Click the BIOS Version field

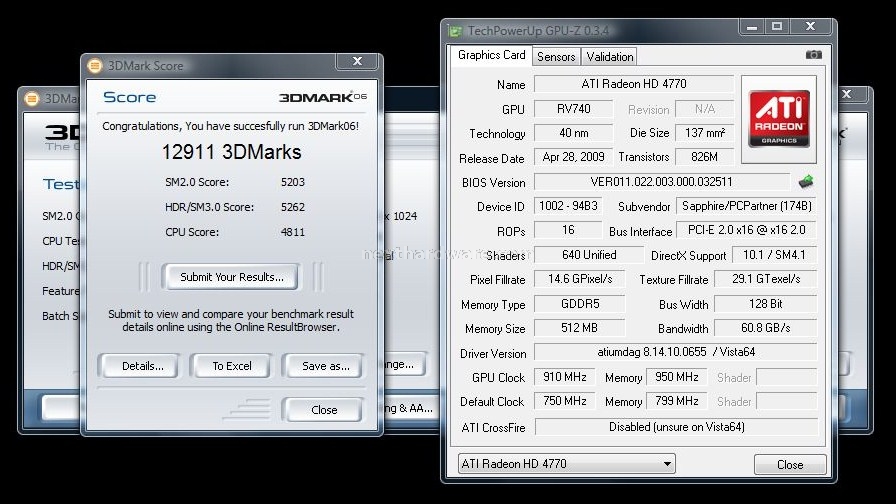[662, 182]
